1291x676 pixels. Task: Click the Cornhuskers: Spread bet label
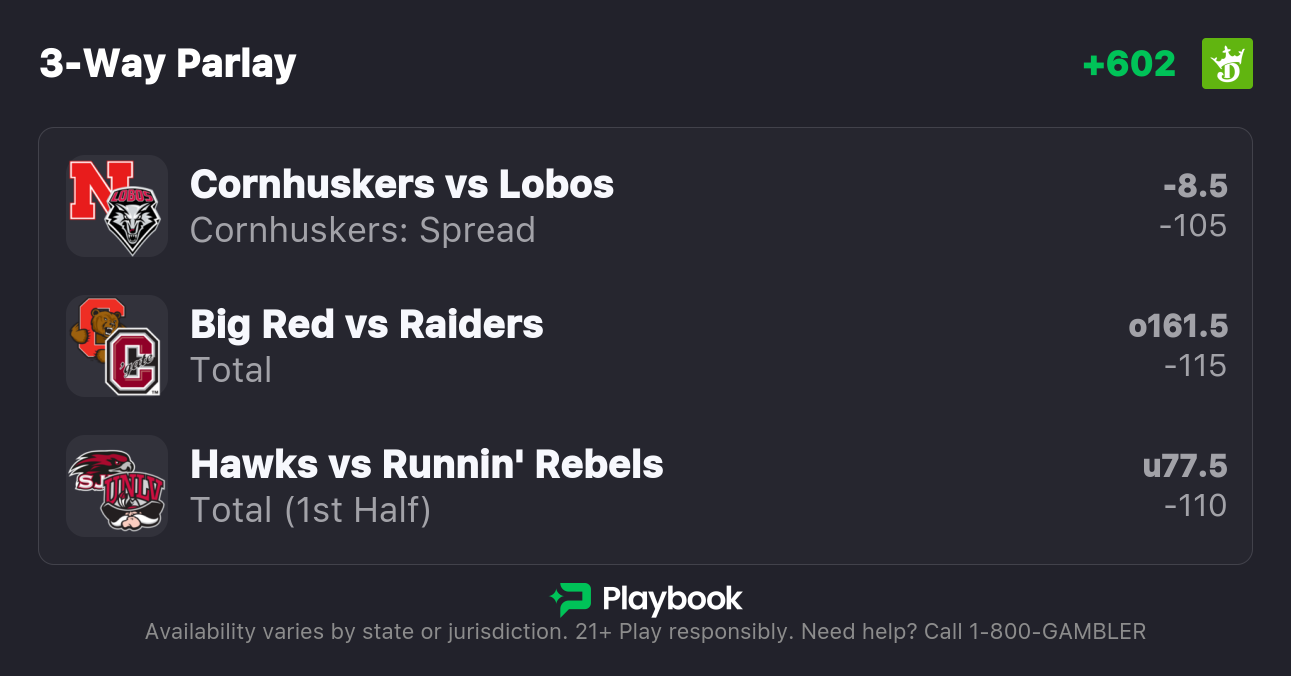coord(363,230)
